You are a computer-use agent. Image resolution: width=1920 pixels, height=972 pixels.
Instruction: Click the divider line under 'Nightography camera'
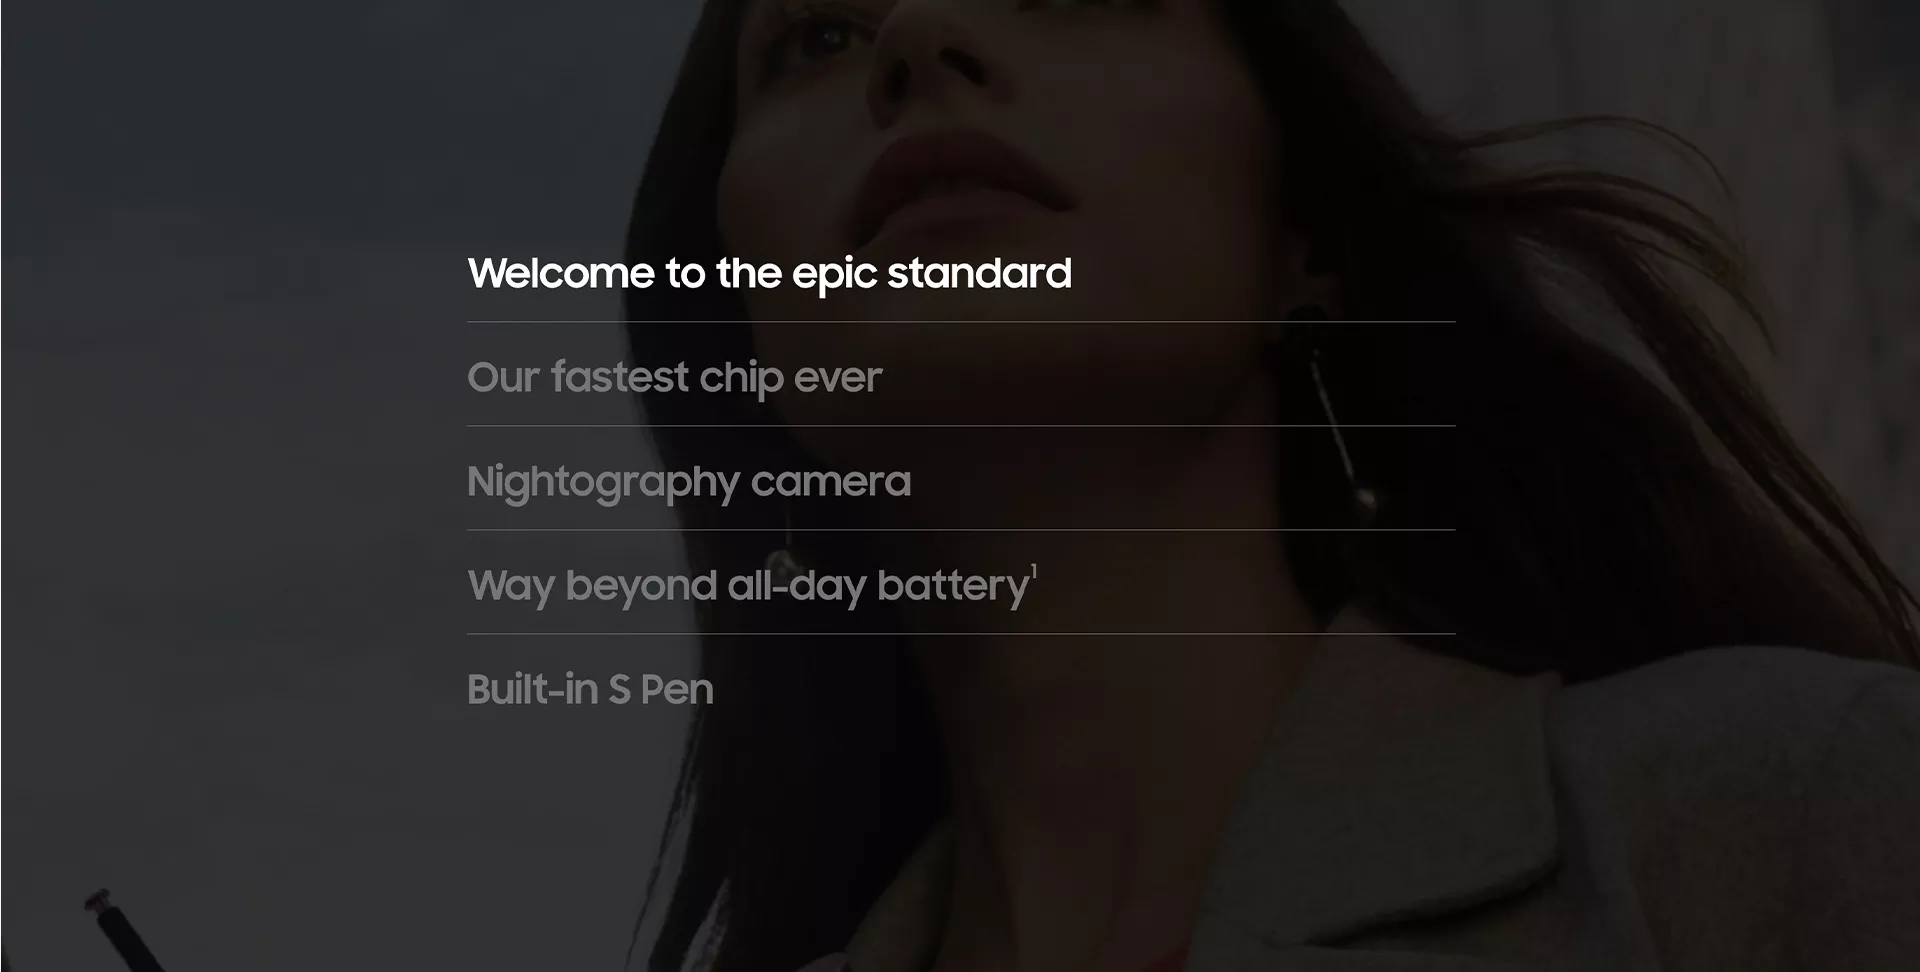(961, 530)
